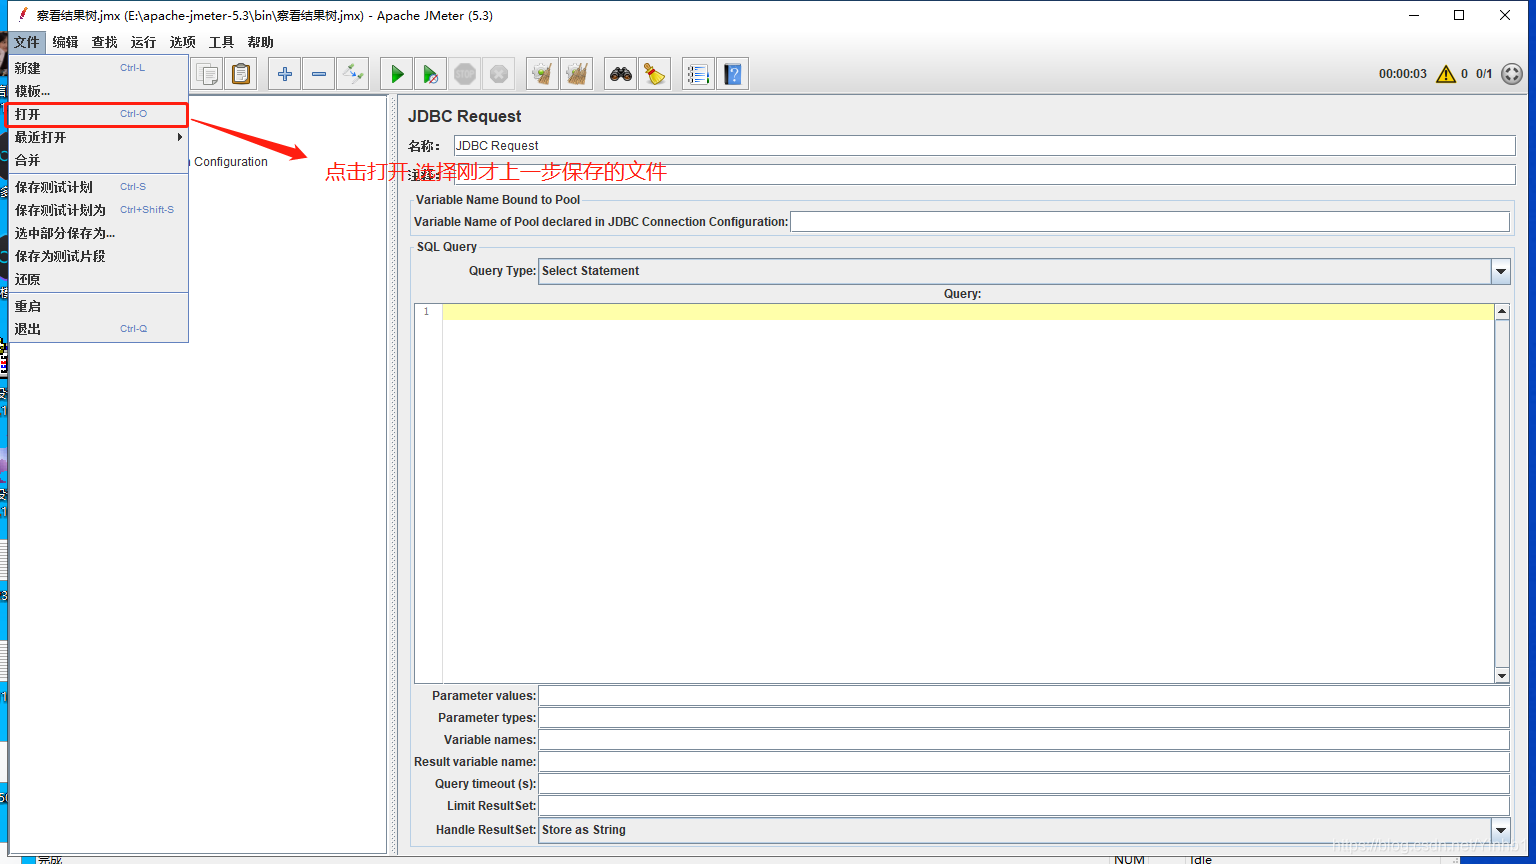The height and width of the screenshot is (864, 1536).
Task: Open the 运行 menu
Action: [143, 42]
